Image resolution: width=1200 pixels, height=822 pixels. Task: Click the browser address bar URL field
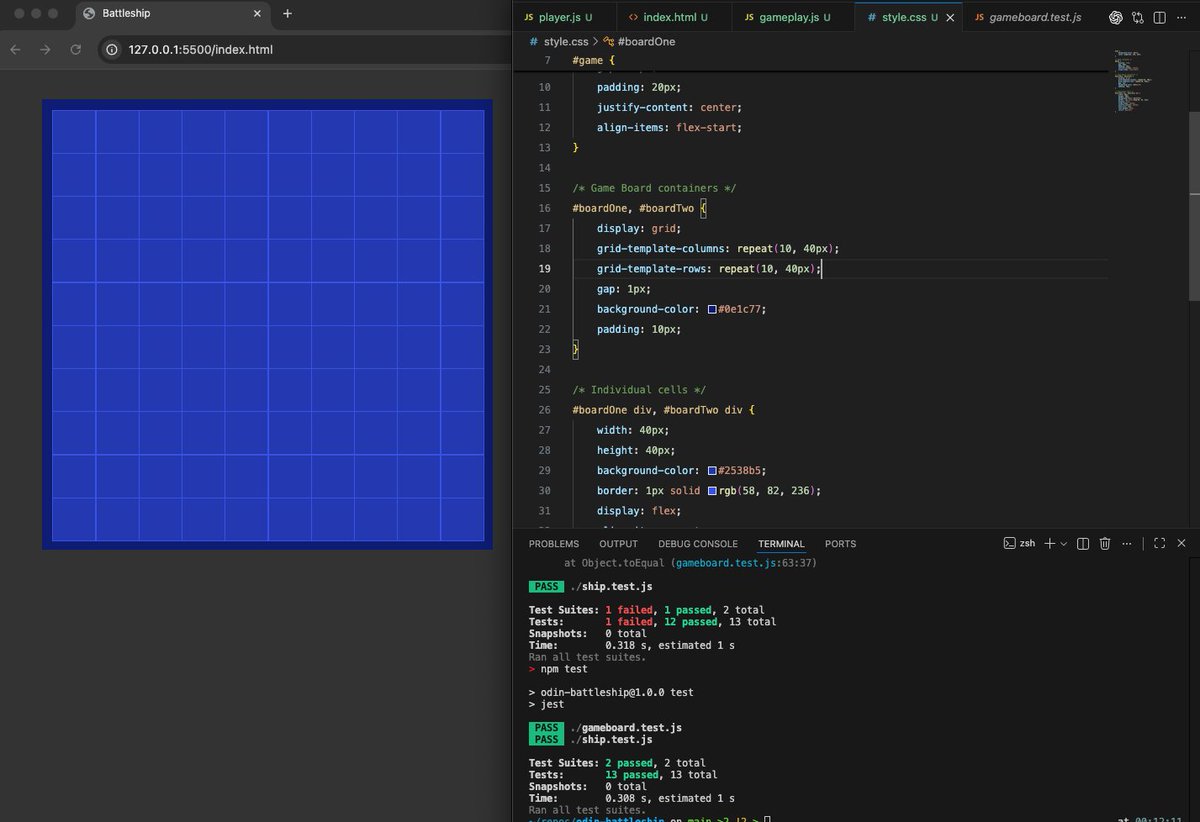(300, 49)
